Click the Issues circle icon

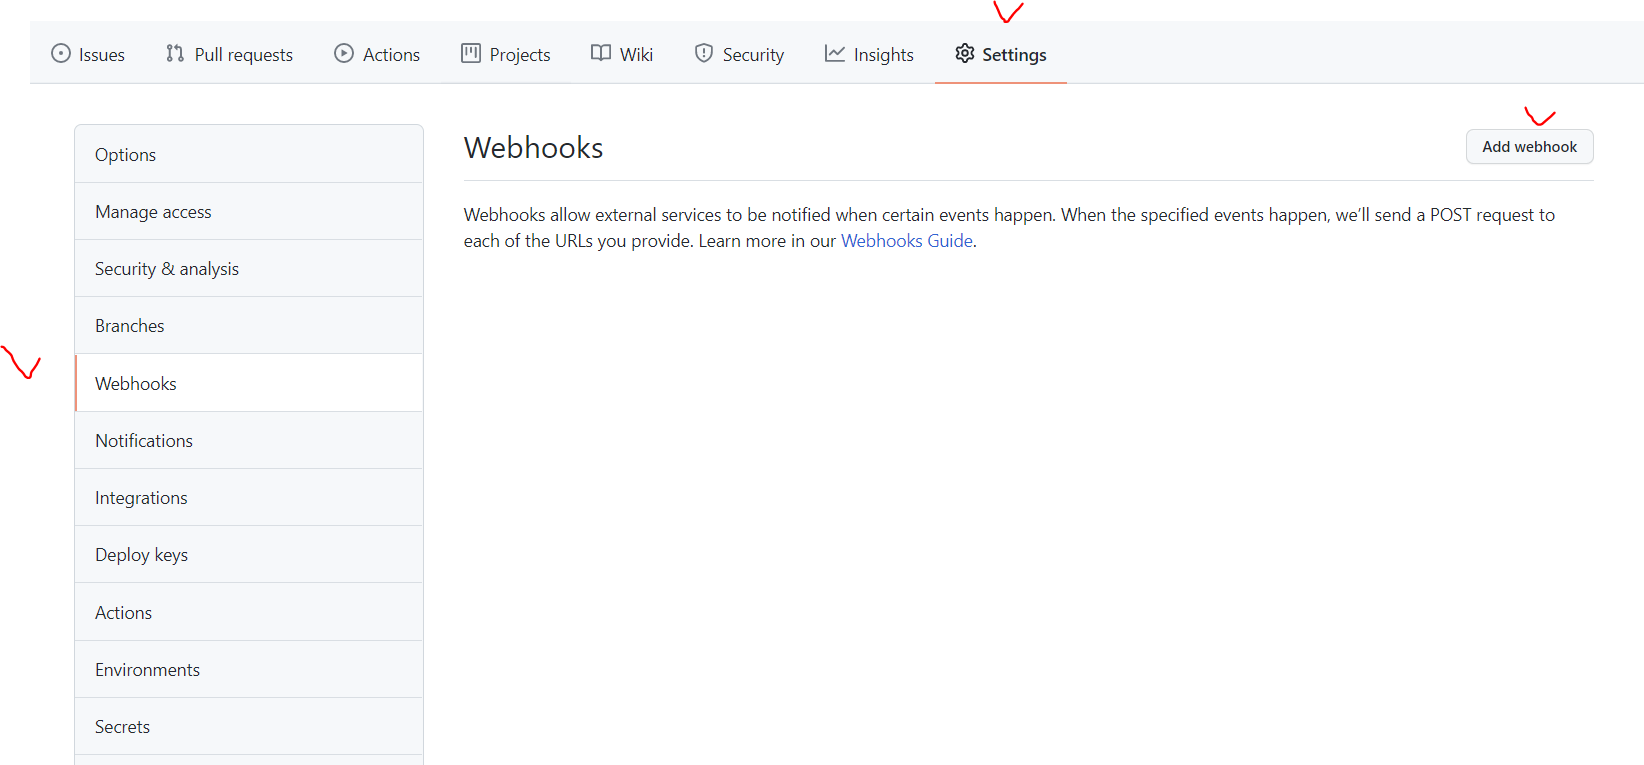(x=61, y=54)
